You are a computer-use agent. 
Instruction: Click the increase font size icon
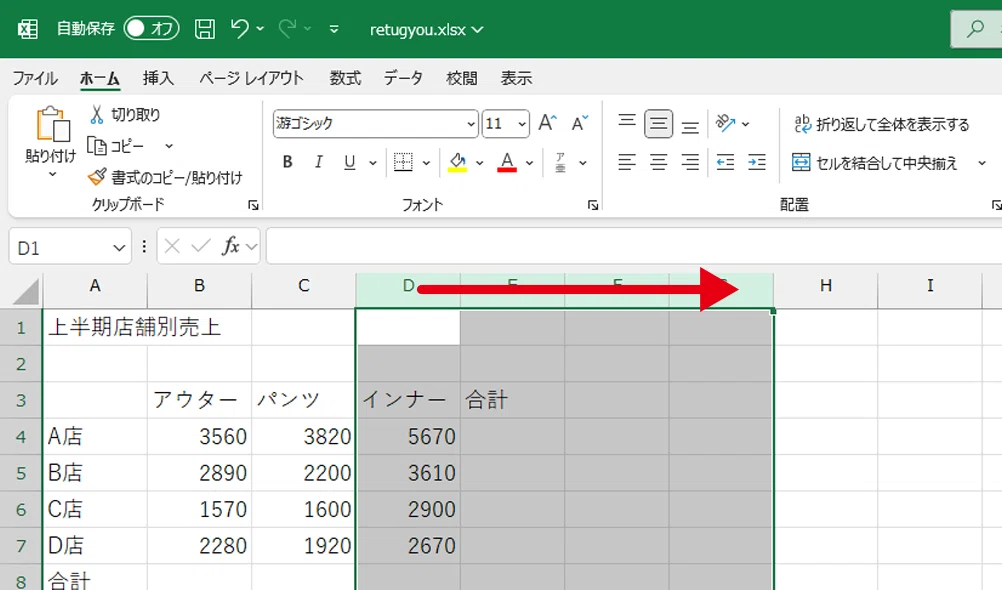pyautogui.click(x=547, y=123)
